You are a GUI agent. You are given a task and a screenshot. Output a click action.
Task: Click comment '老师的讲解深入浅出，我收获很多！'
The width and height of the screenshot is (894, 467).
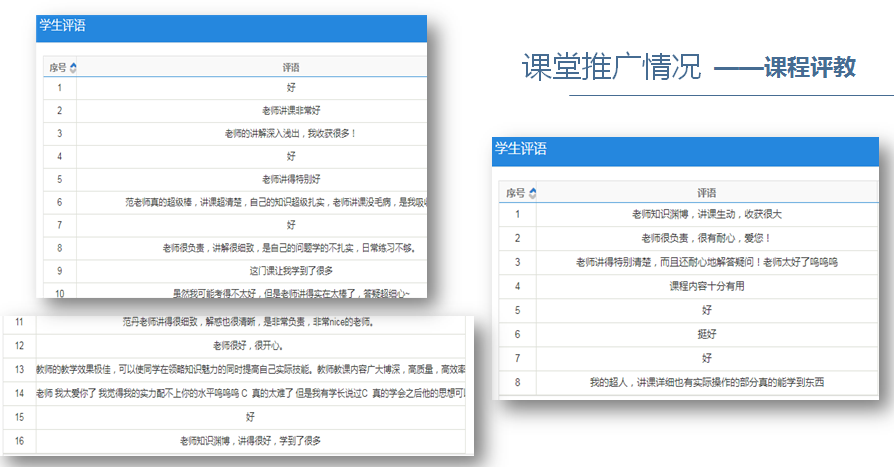(291, 133)
